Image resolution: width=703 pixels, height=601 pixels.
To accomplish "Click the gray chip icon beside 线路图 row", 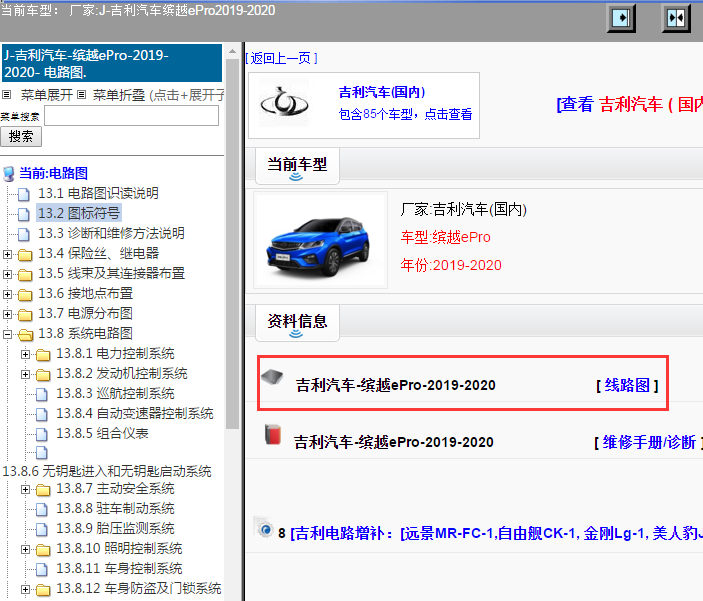I will coord(272,377).
